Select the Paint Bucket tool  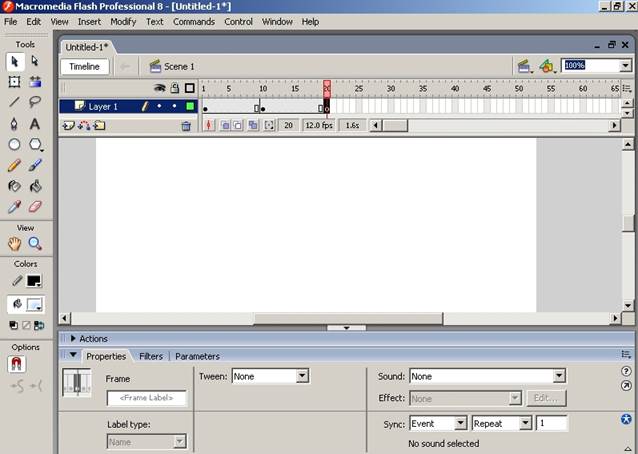point(35,186)
